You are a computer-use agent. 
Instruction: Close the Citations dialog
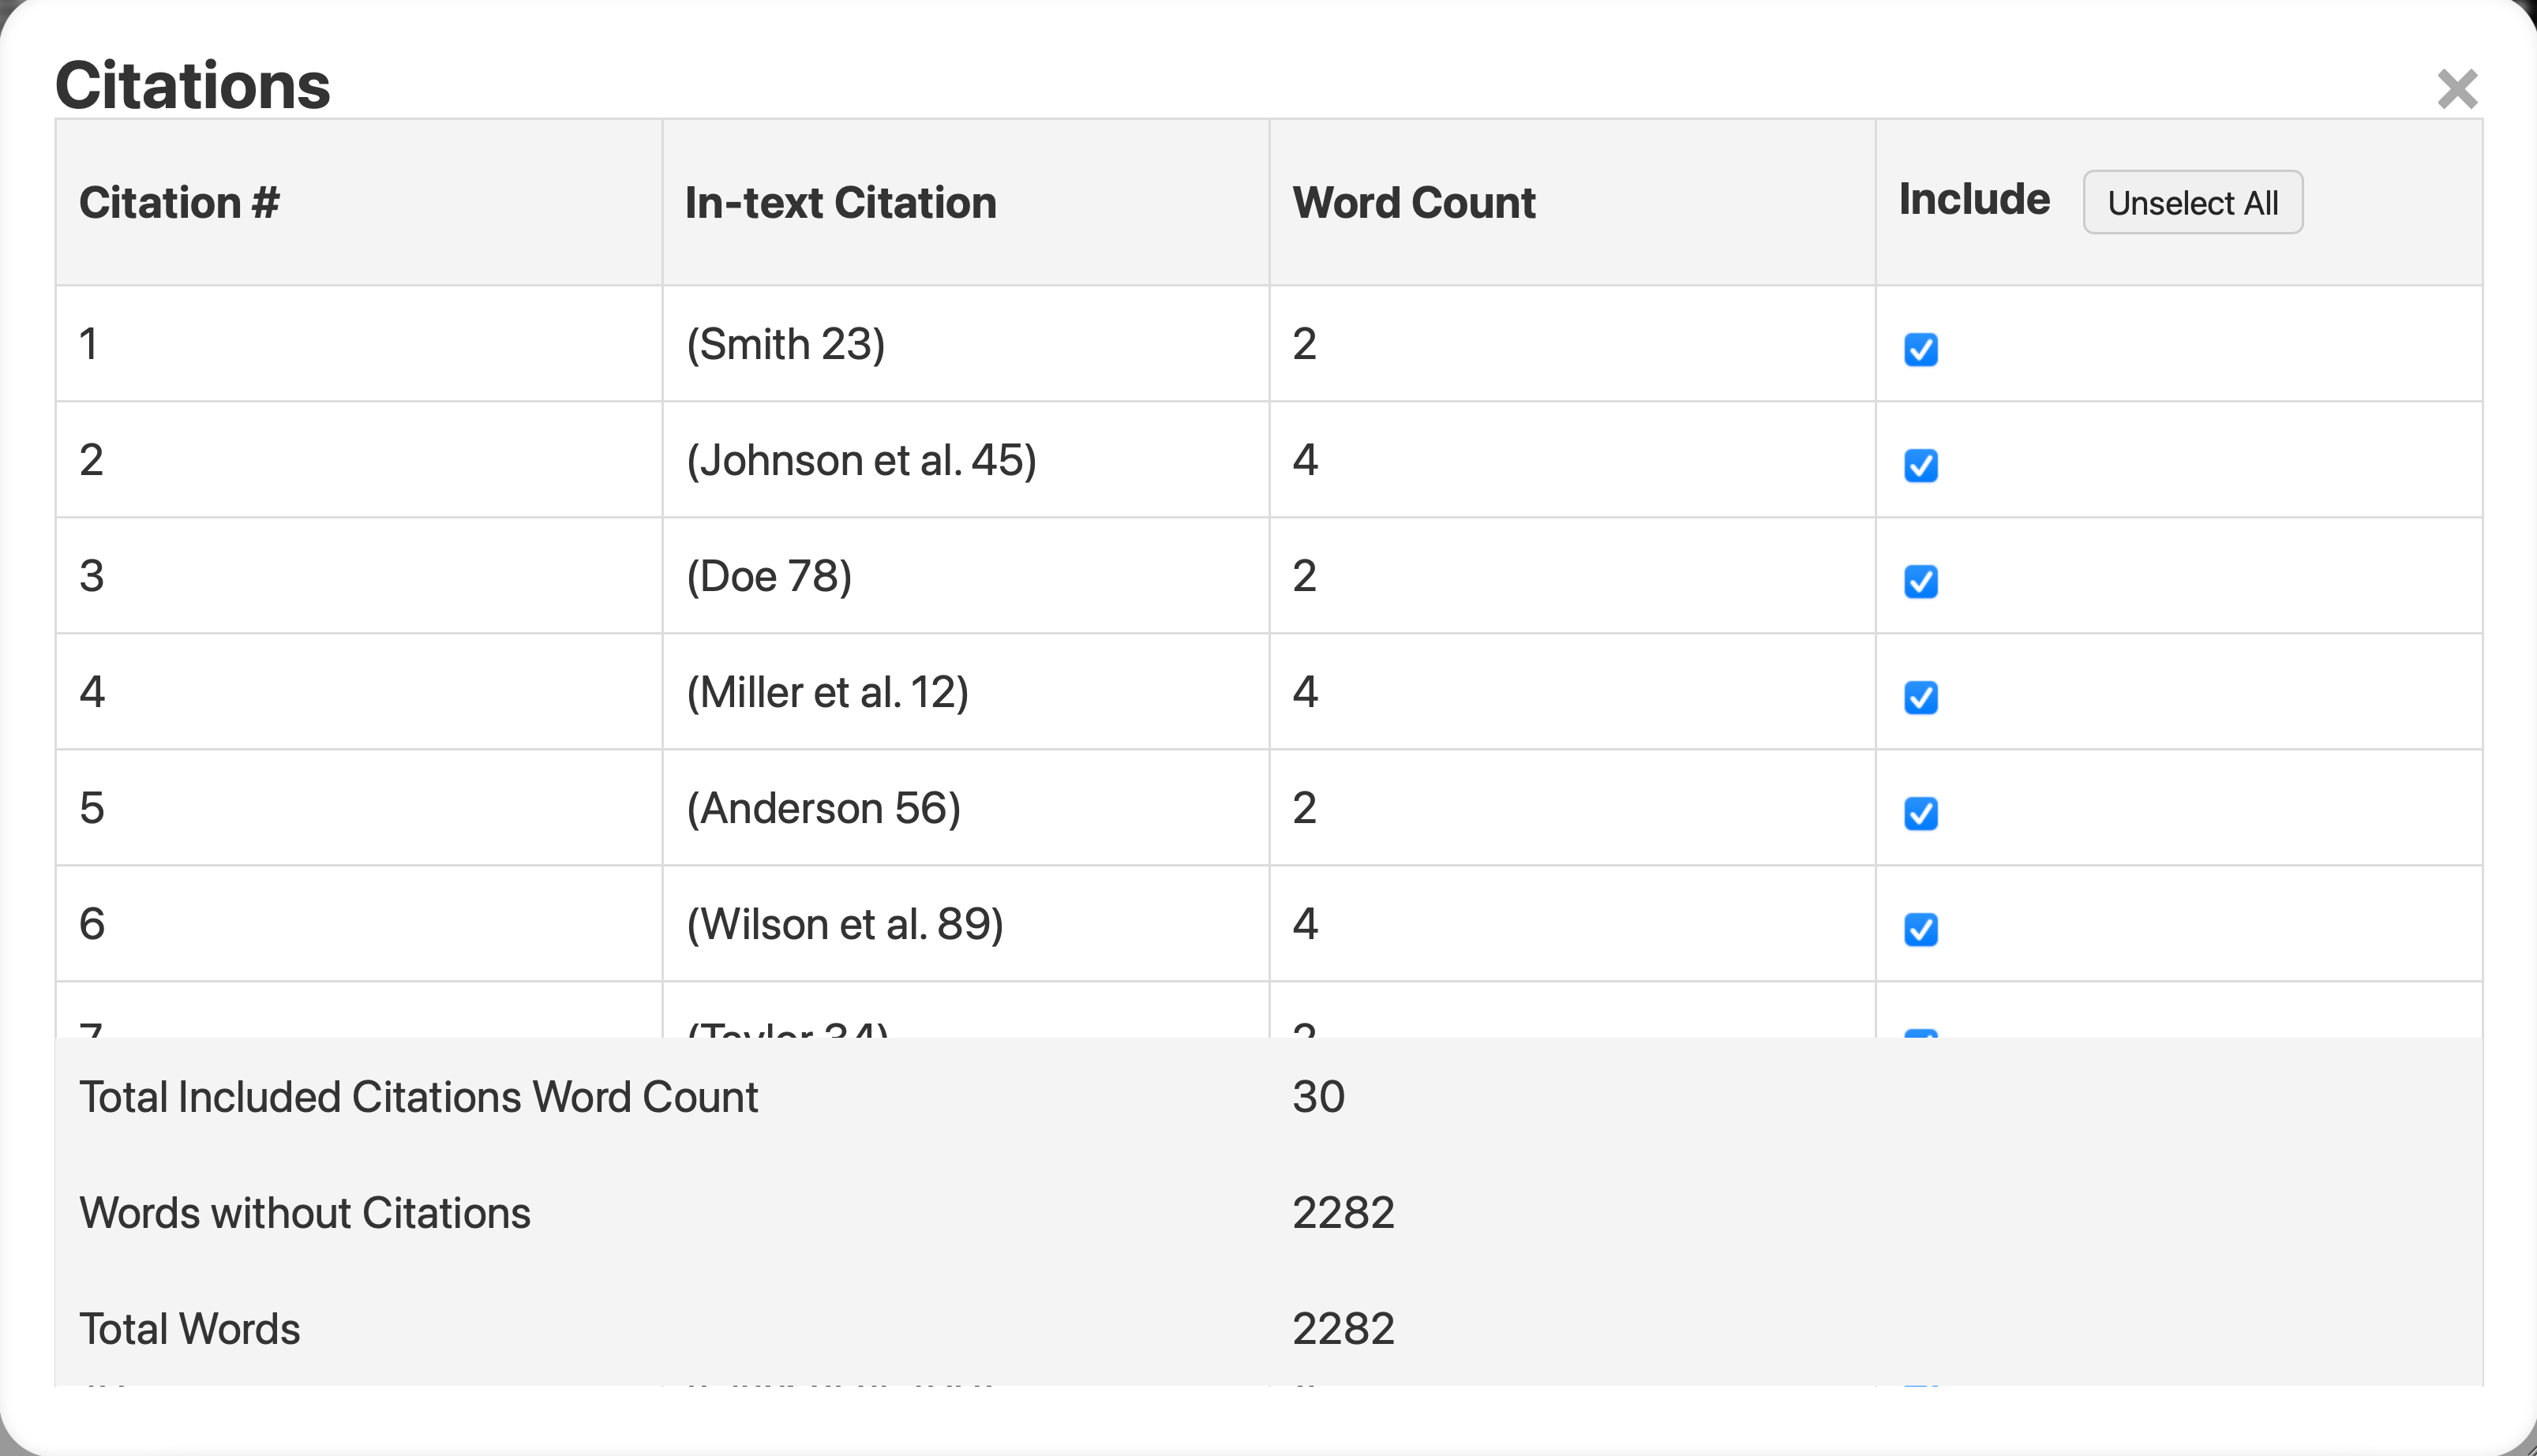[2457, 89]
